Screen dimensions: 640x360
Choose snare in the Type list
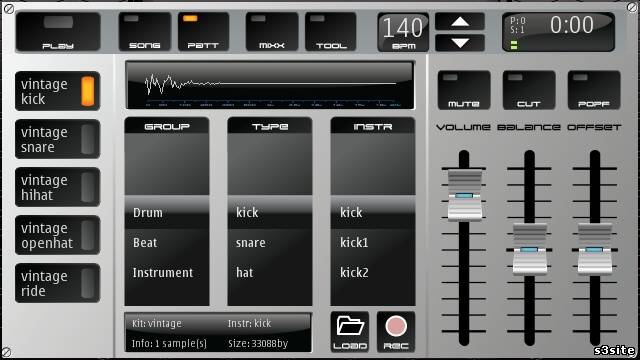tap(269, 242)
